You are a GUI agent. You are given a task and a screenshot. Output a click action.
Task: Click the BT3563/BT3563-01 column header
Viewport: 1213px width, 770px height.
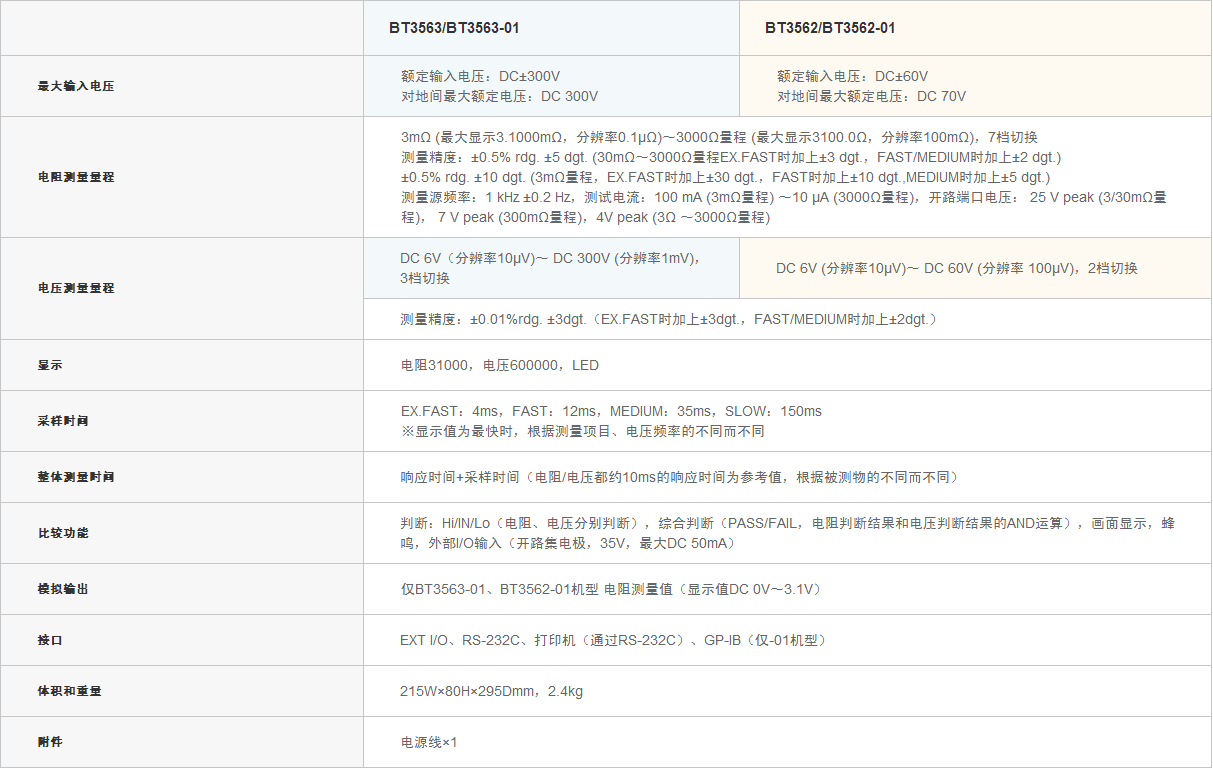[454, 28]
